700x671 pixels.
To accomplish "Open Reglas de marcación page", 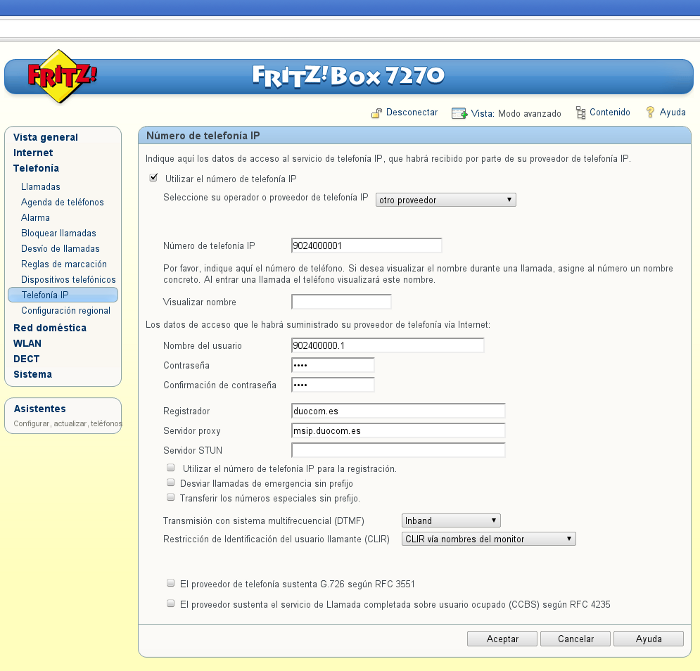I will [64, 264].
